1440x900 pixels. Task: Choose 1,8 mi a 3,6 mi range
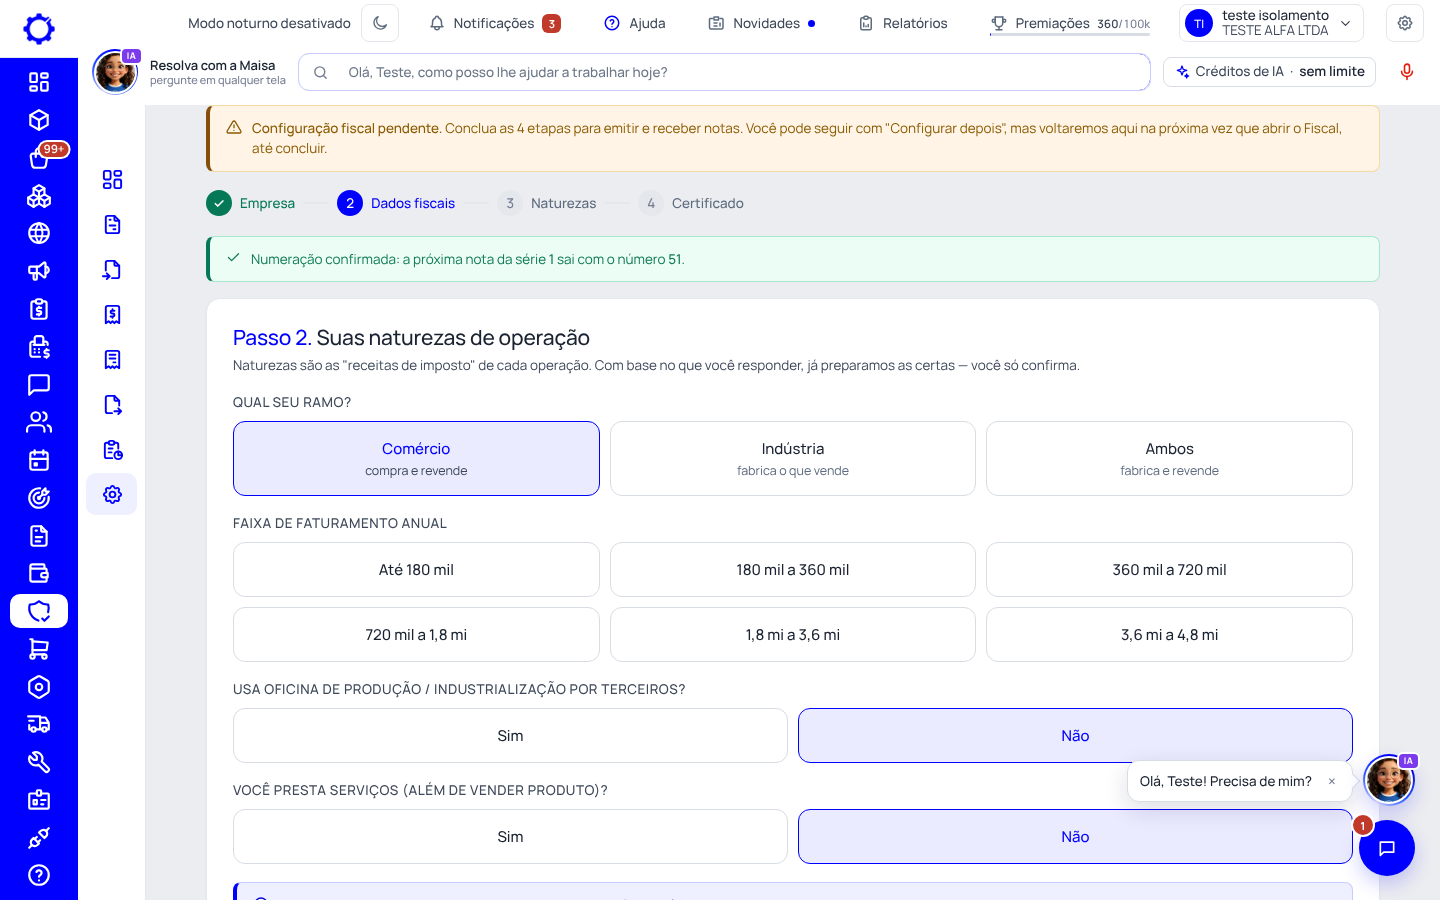(x=793, y=634)
